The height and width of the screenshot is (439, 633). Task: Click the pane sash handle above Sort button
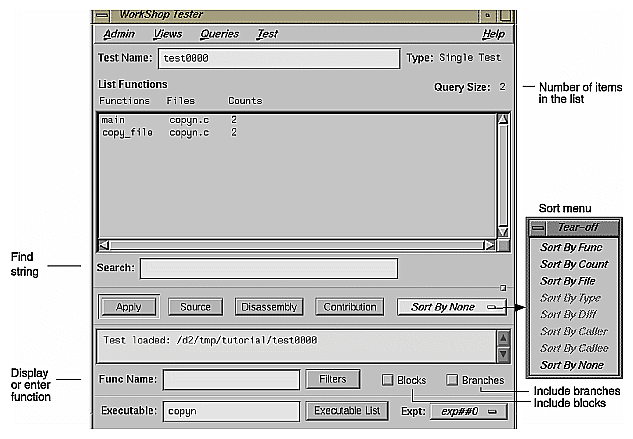503,288
